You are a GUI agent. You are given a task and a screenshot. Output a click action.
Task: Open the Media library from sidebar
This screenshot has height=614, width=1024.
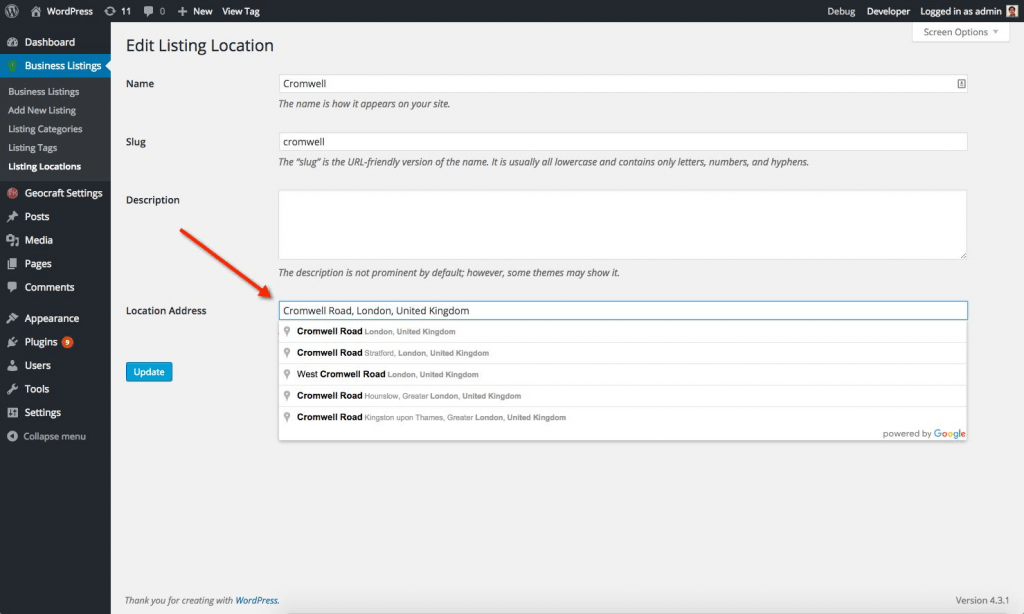39,240
